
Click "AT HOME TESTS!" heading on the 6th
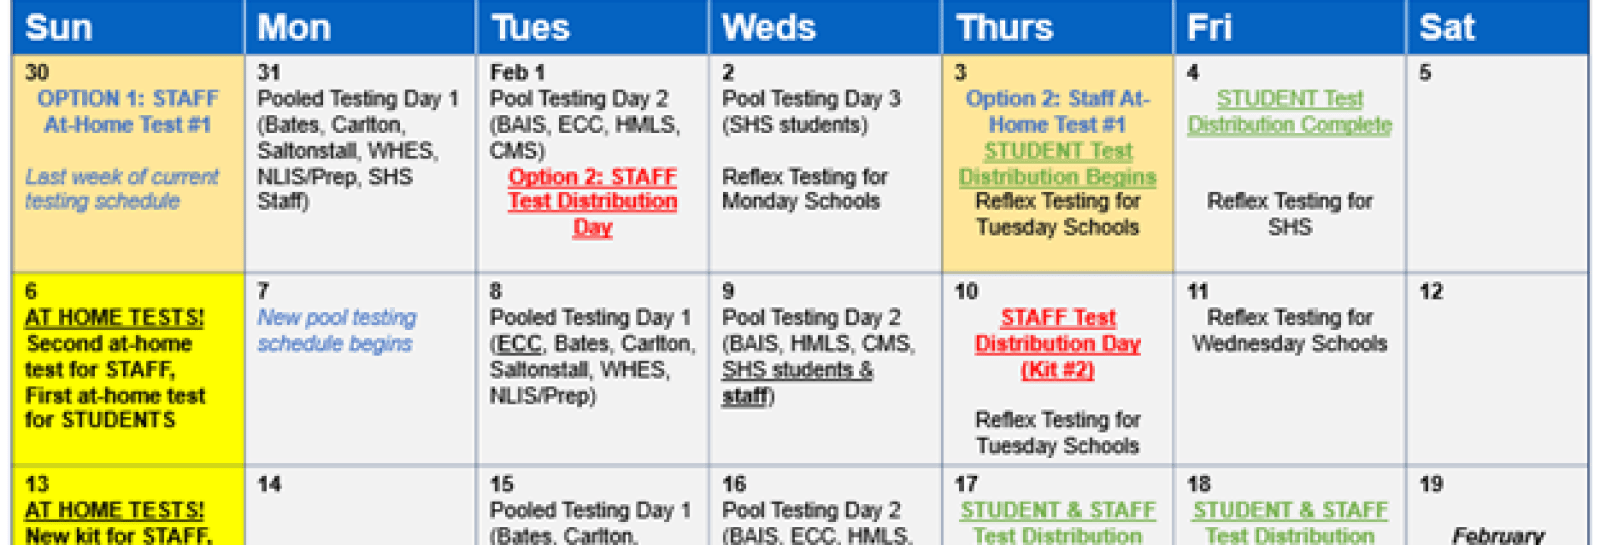pos(114,318)
